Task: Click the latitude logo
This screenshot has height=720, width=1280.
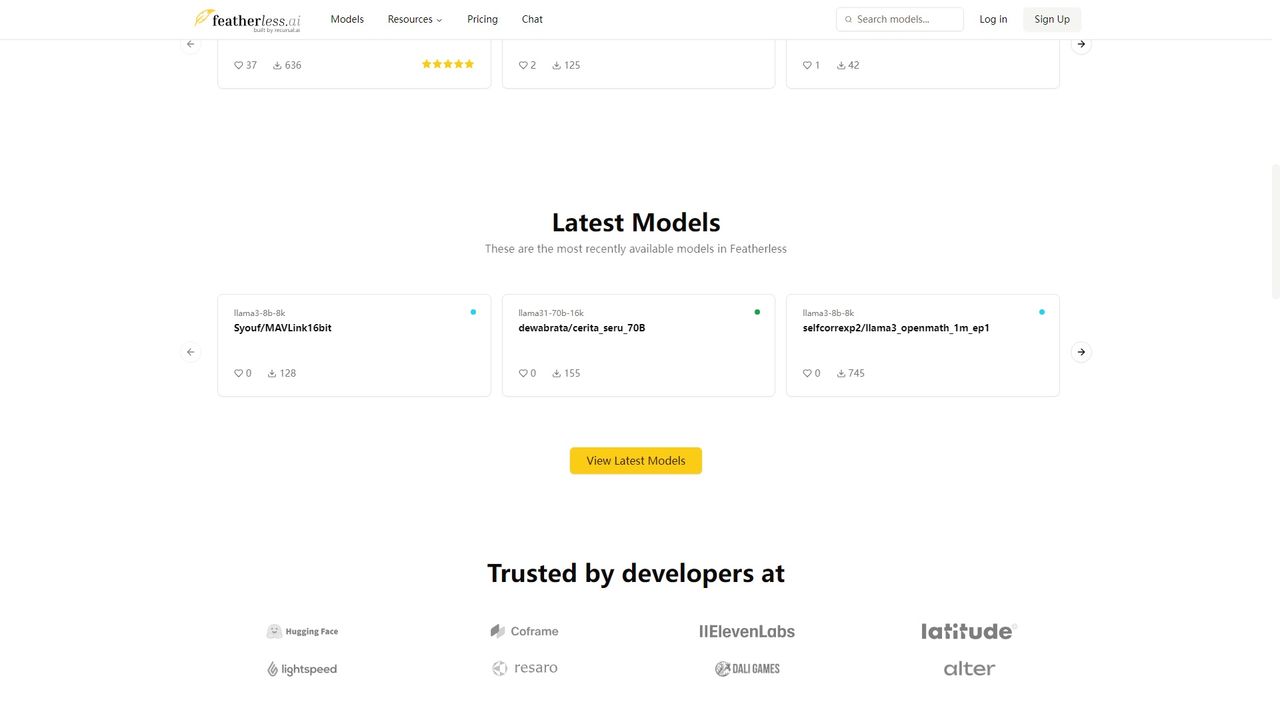Action: [x=969, y=631]
